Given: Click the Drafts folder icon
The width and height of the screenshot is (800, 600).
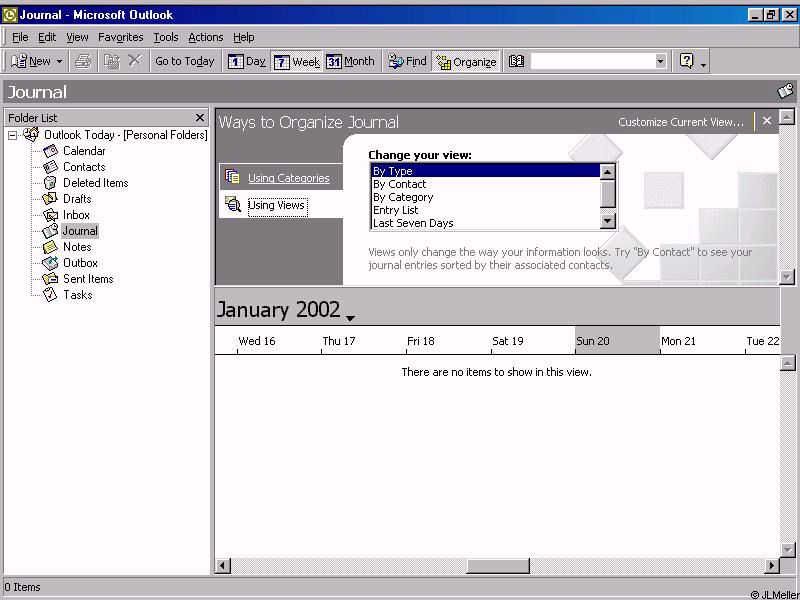Looking at the screenshot, I should [x=51, y=199].
